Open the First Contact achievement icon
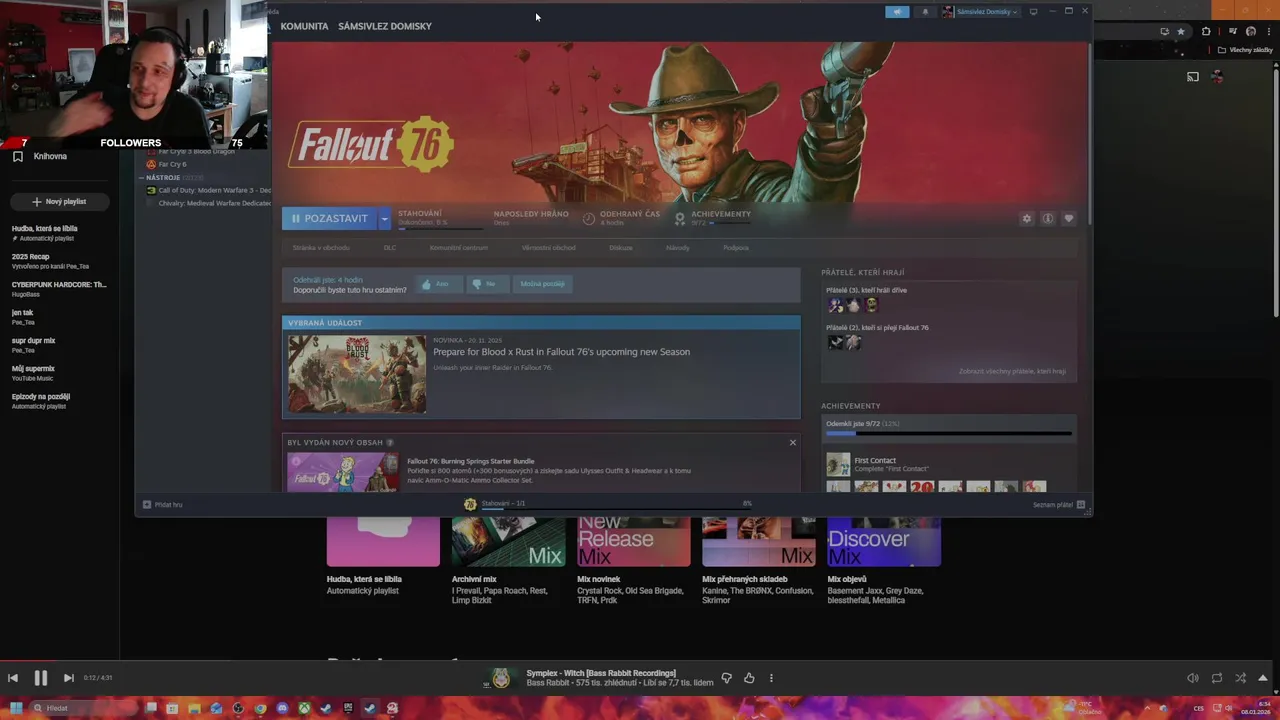 click(x=838, y=464)
